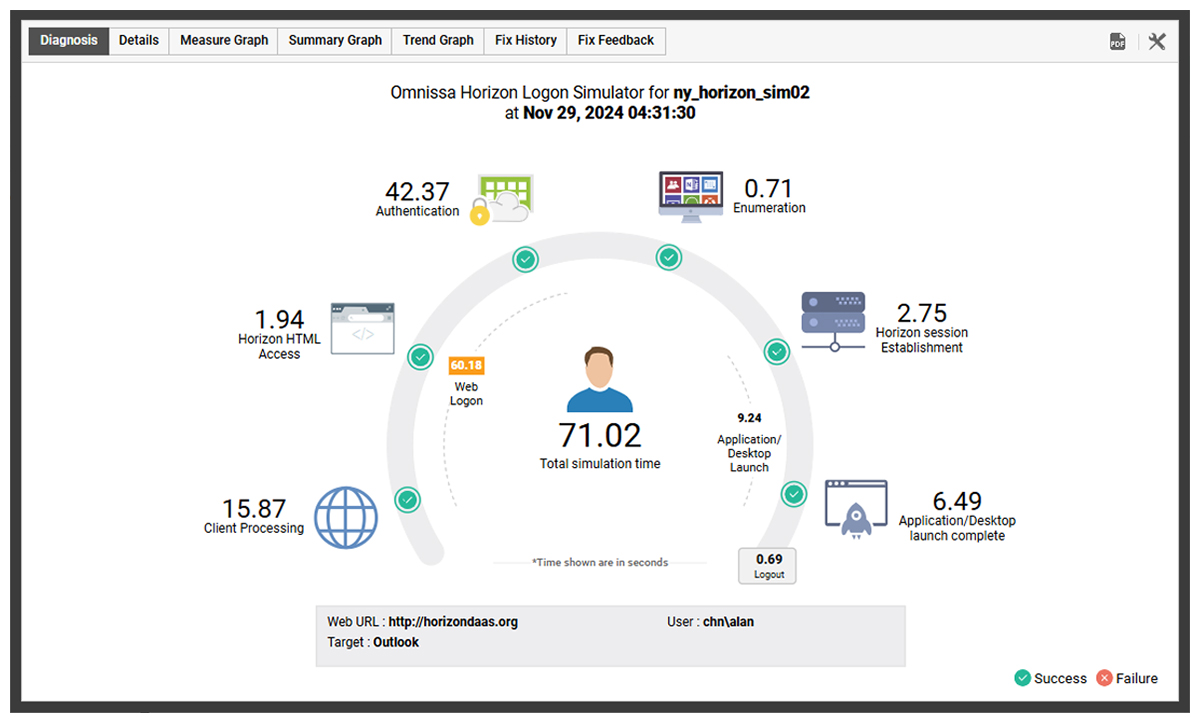Click the 6.49 launch complete value
Image resolution: width=1200 pixels, height=723 pixels.
[957, 501]
